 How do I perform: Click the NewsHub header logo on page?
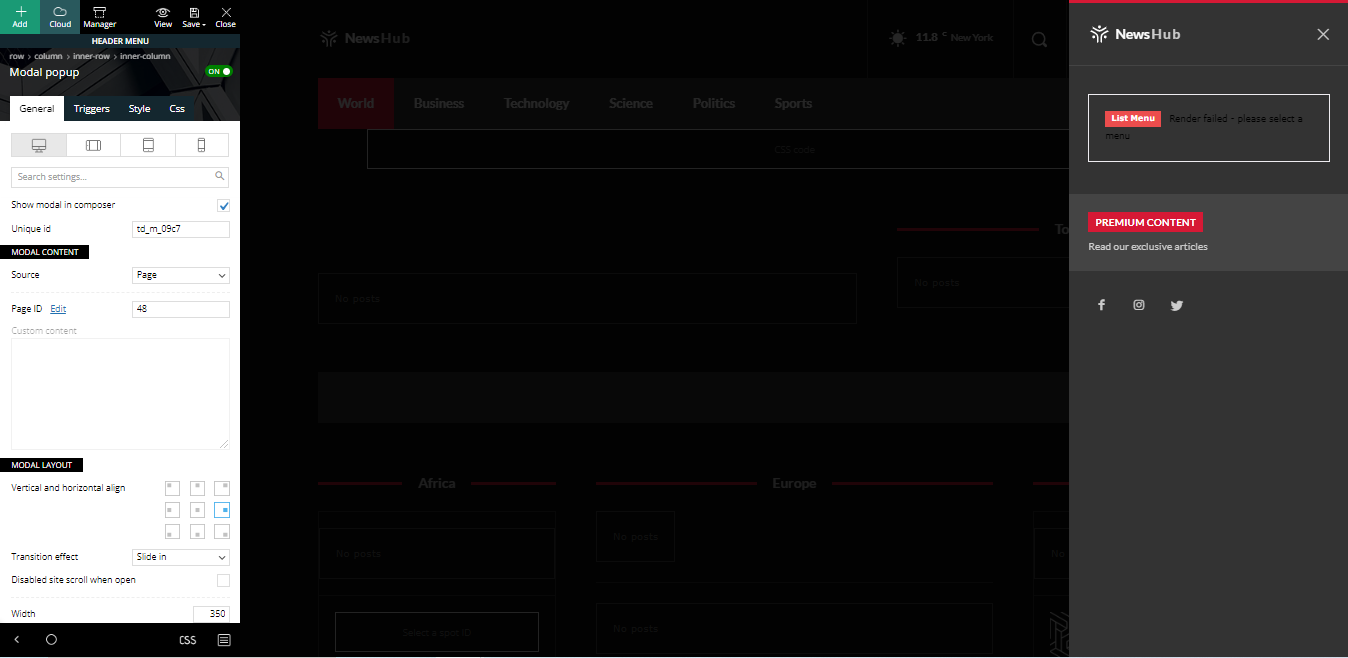point(365,38)
